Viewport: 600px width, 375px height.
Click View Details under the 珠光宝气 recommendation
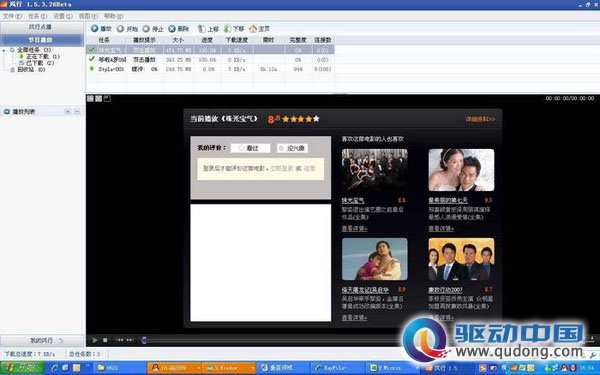[x=354, y=229]
